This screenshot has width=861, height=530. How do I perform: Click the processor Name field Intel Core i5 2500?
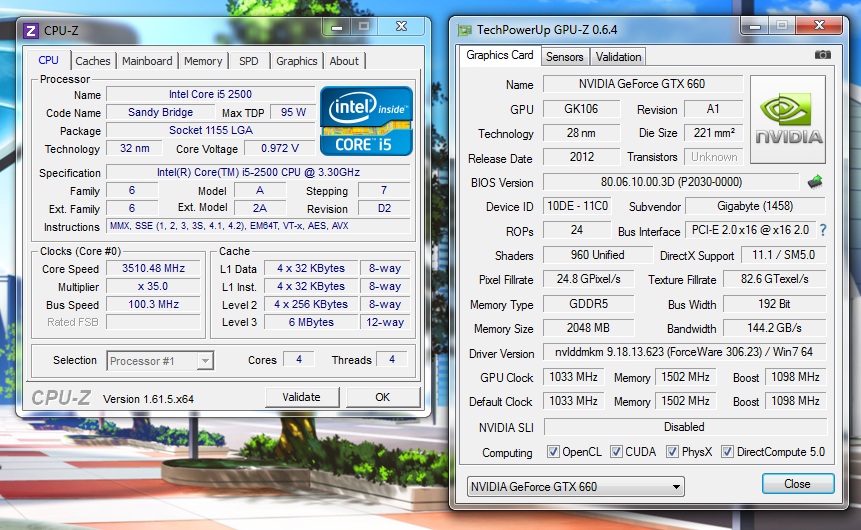210,94
